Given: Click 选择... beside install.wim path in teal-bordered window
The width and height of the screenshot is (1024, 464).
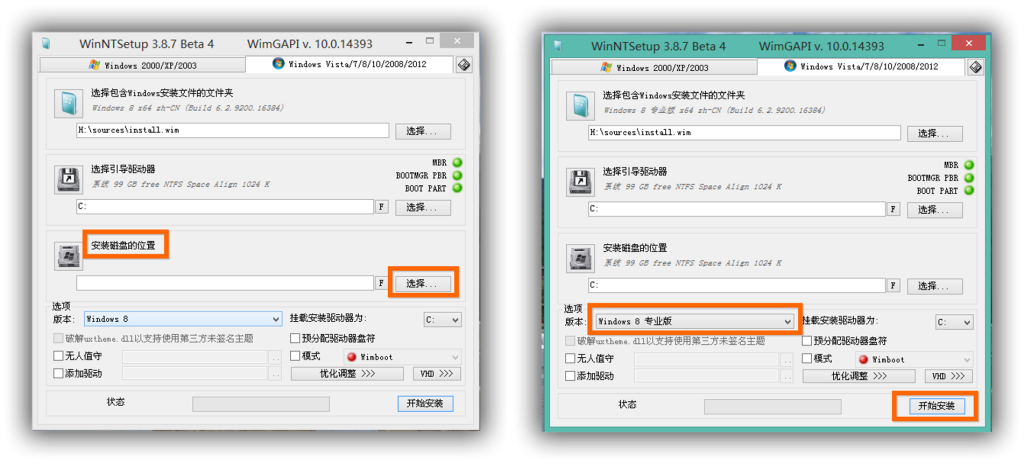Looking at the screenshot, I should point(935,133).
